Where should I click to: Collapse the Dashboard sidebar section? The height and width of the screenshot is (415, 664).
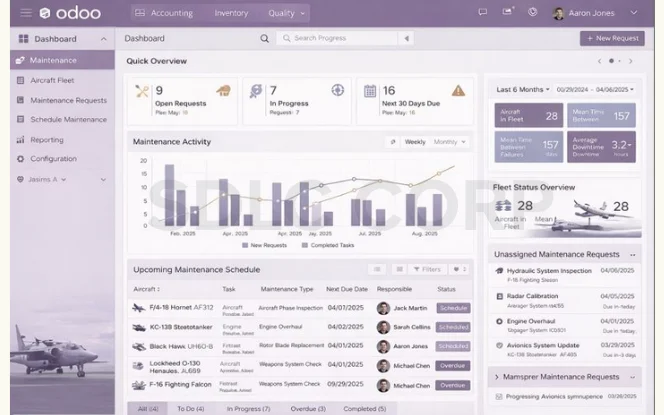(104, 39)
